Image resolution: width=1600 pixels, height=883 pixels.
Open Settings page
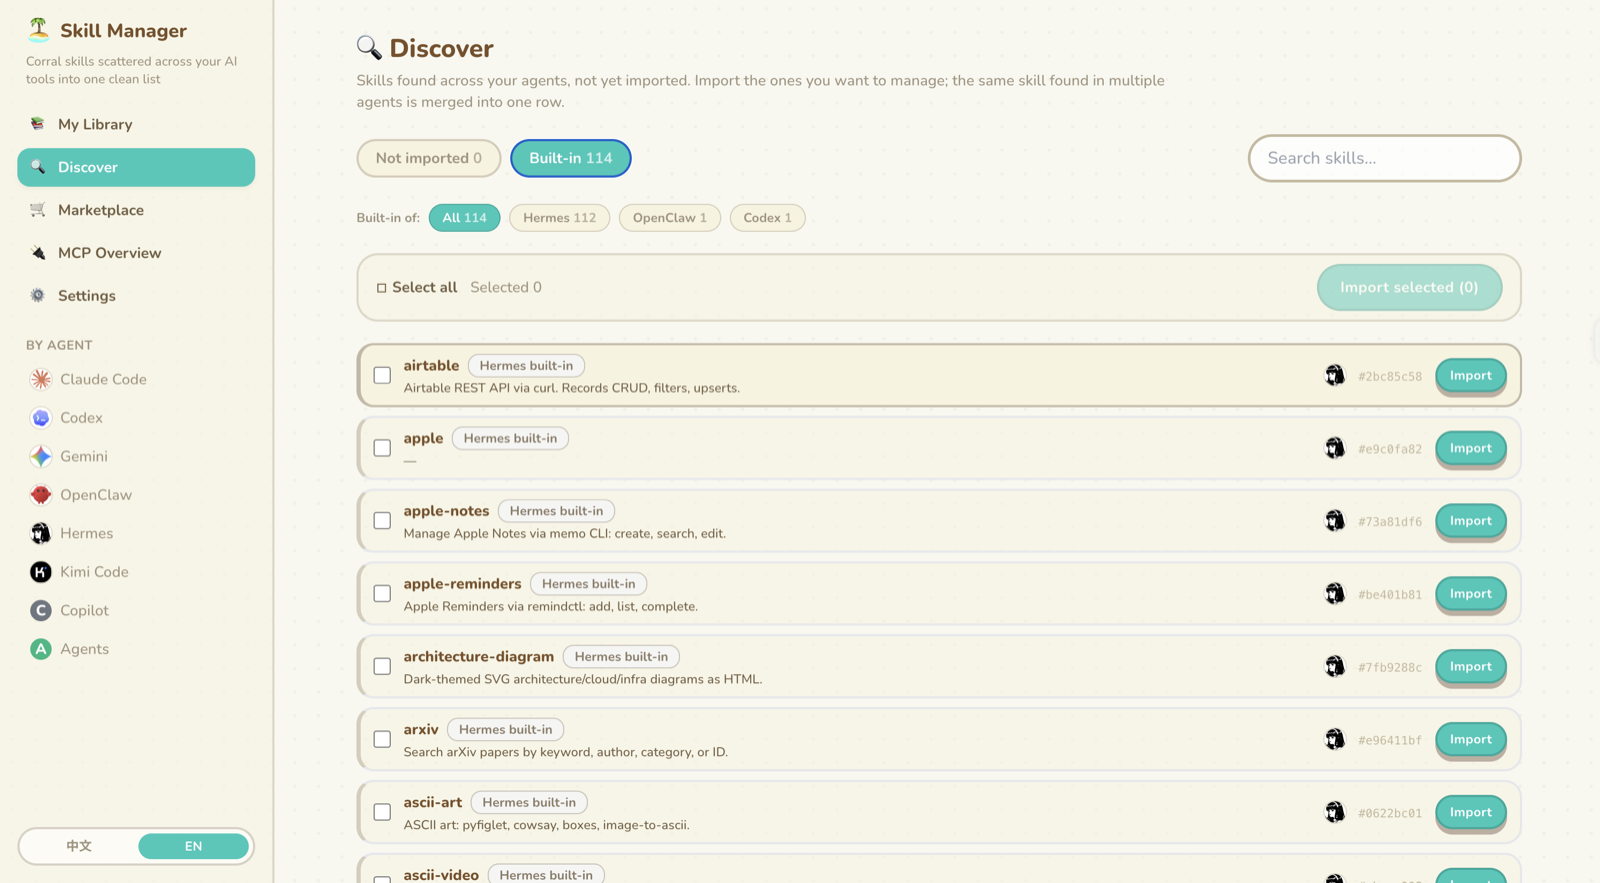136,296
